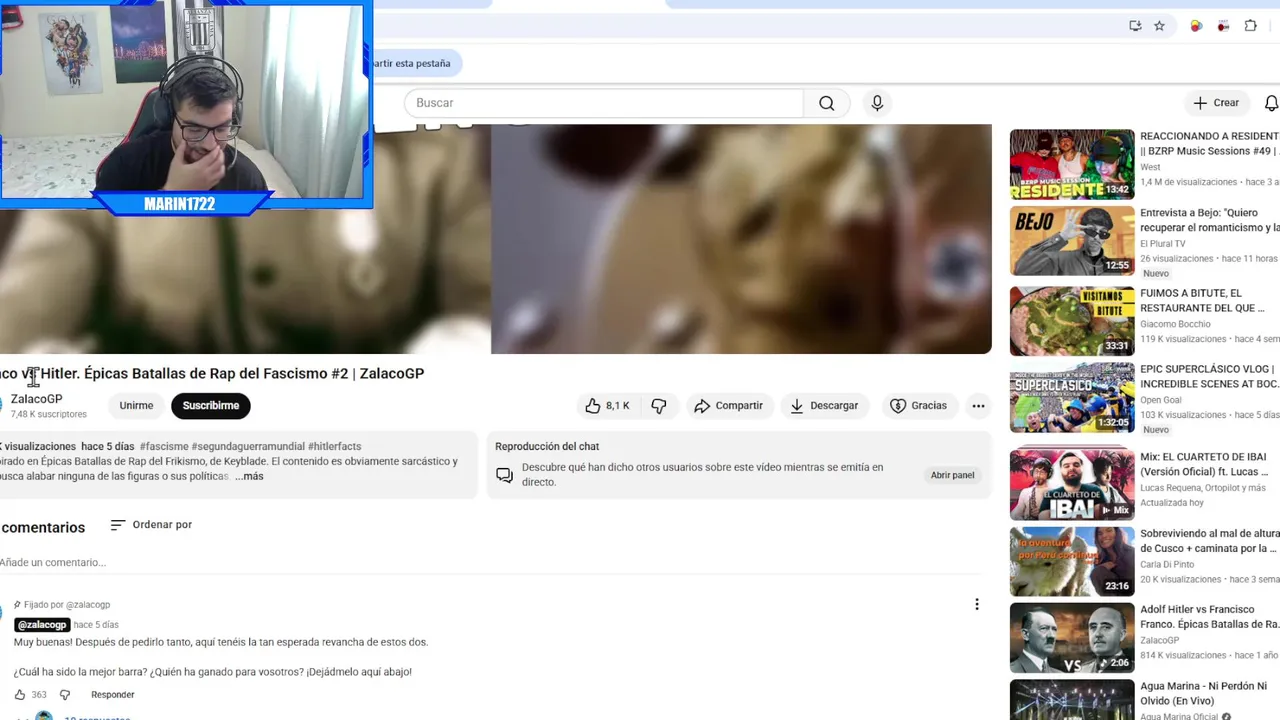This screenshot has height=720, width=1280.
Task: Open the Crear menu button
Action: [1216, 103]
